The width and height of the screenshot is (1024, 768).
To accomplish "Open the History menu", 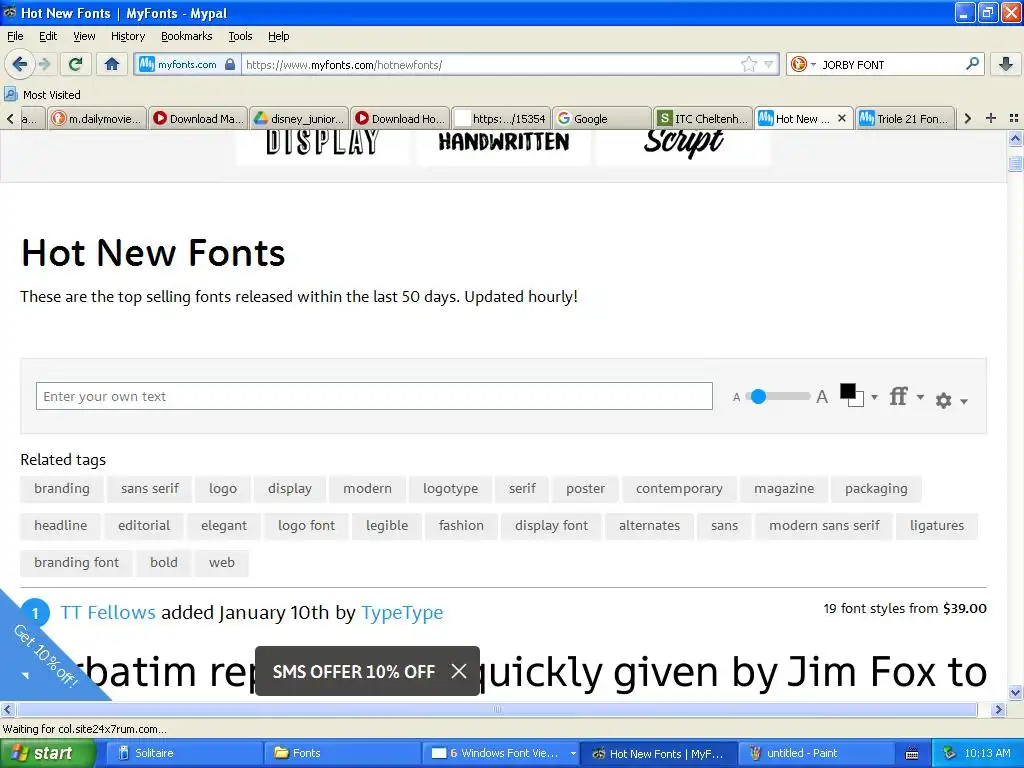I will 127,36.
